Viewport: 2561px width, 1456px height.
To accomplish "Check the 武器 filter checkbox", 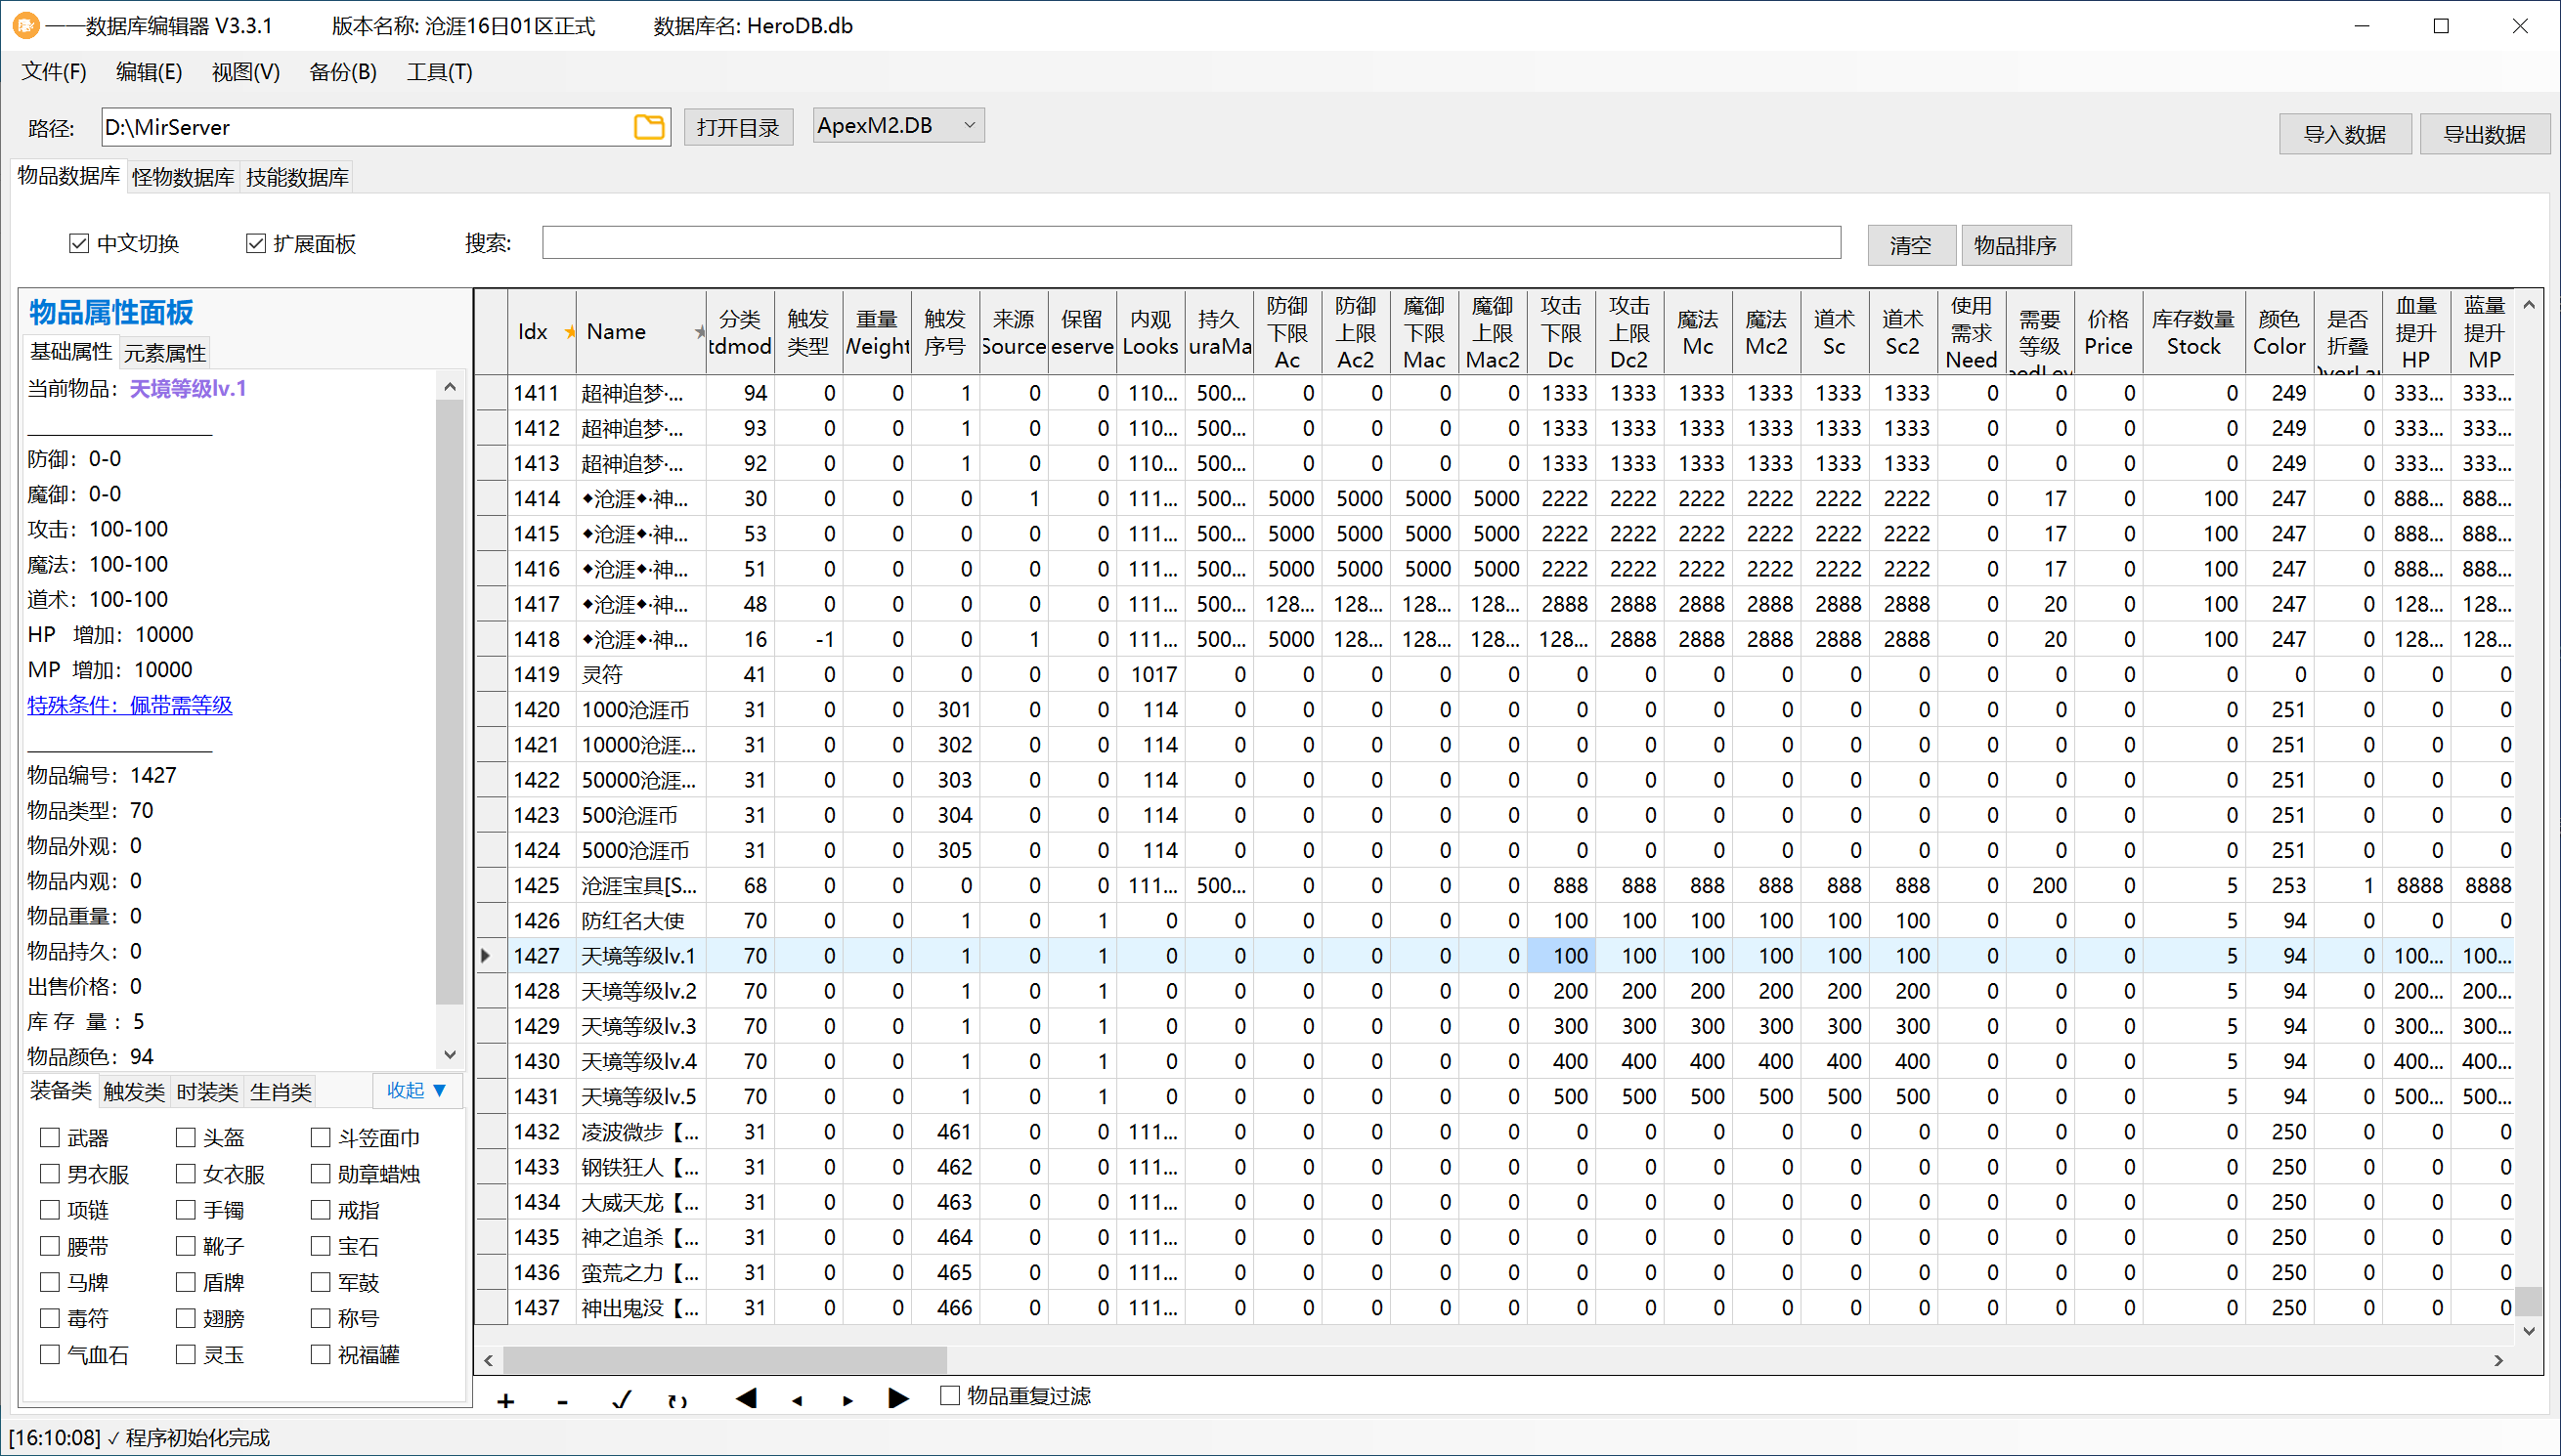I will (50, 1137).
